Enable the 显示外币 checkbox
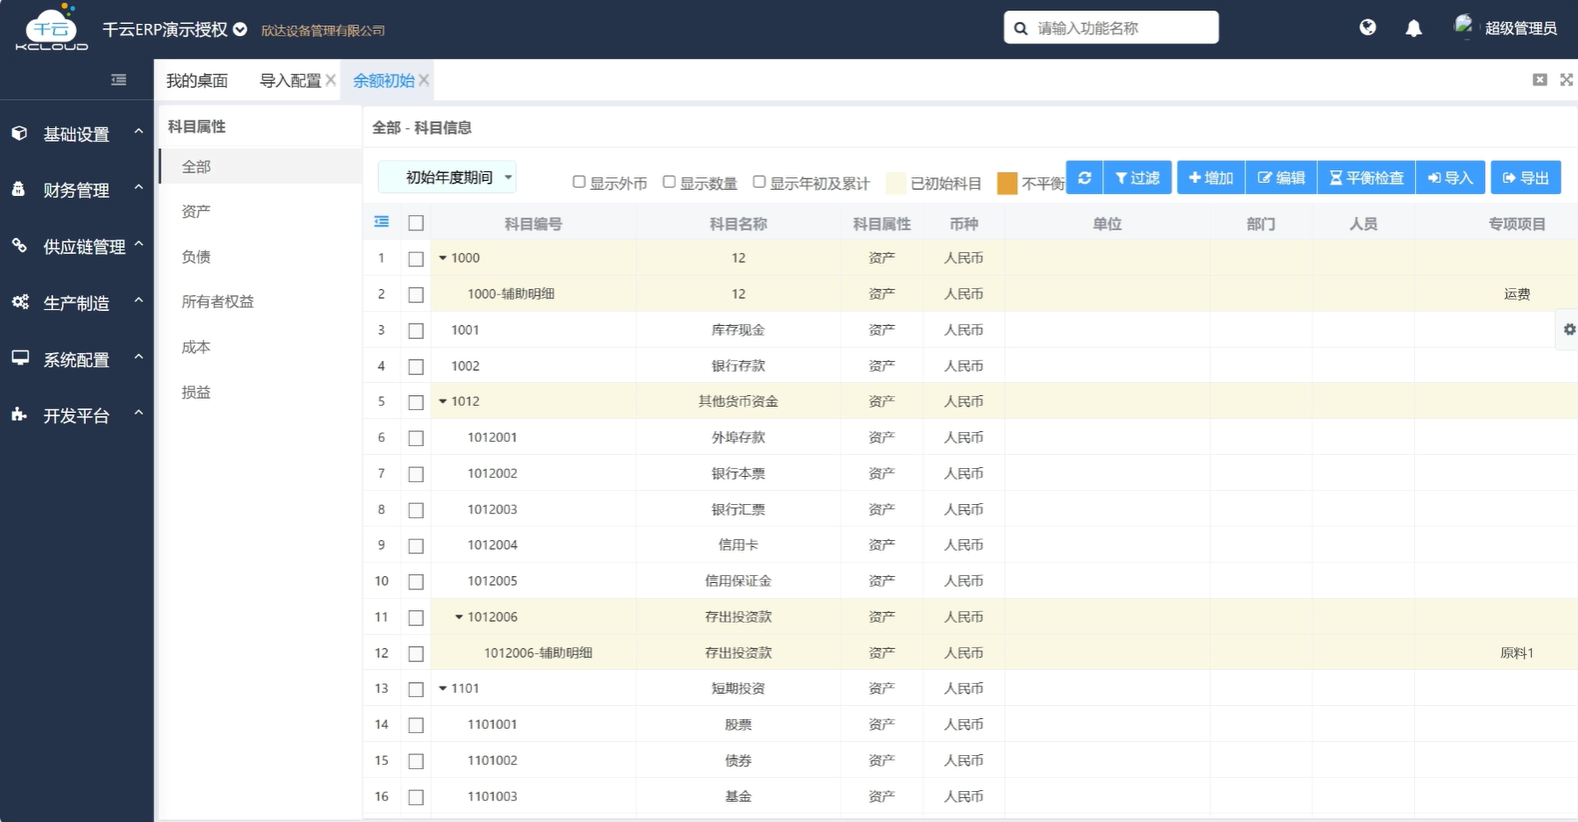1578x822 pixels. 579,182
